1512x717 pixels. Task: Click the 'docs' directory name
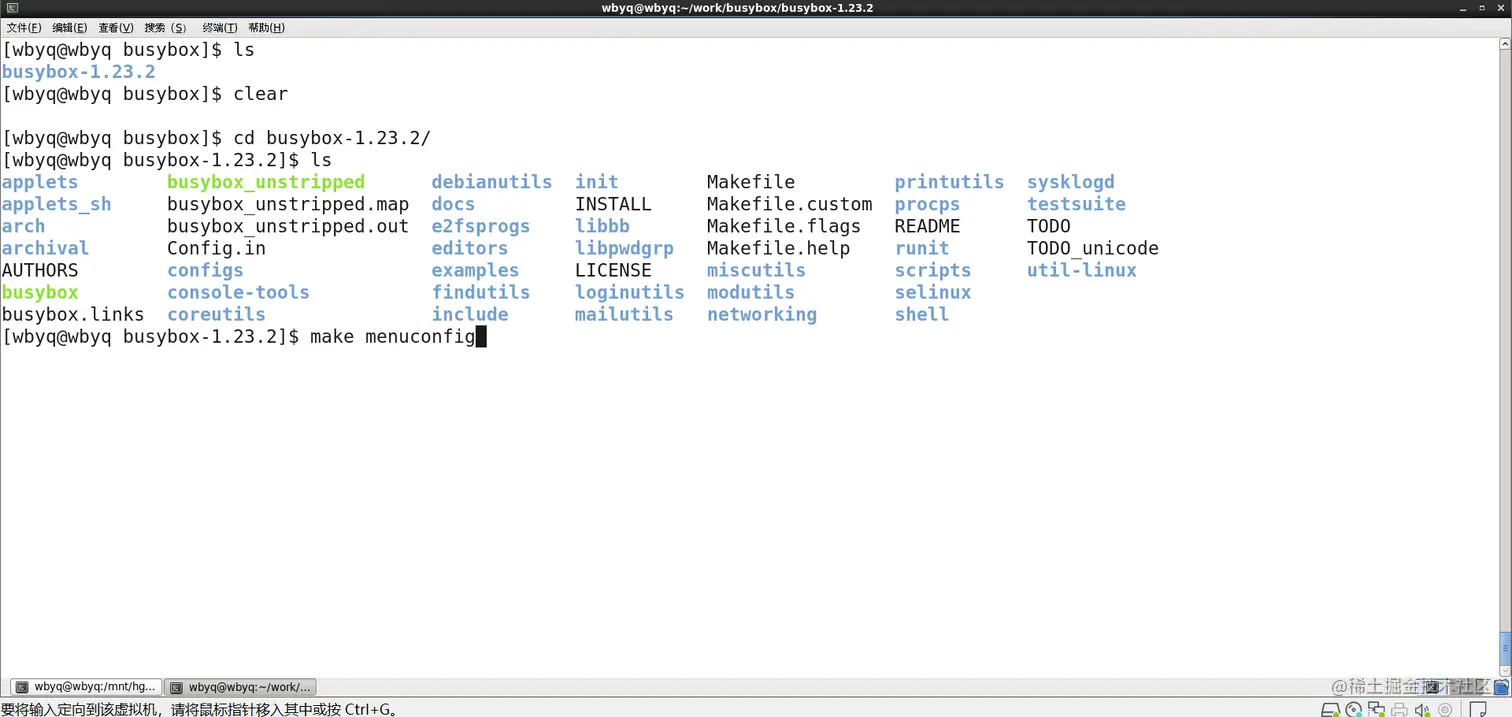[453, 204]
